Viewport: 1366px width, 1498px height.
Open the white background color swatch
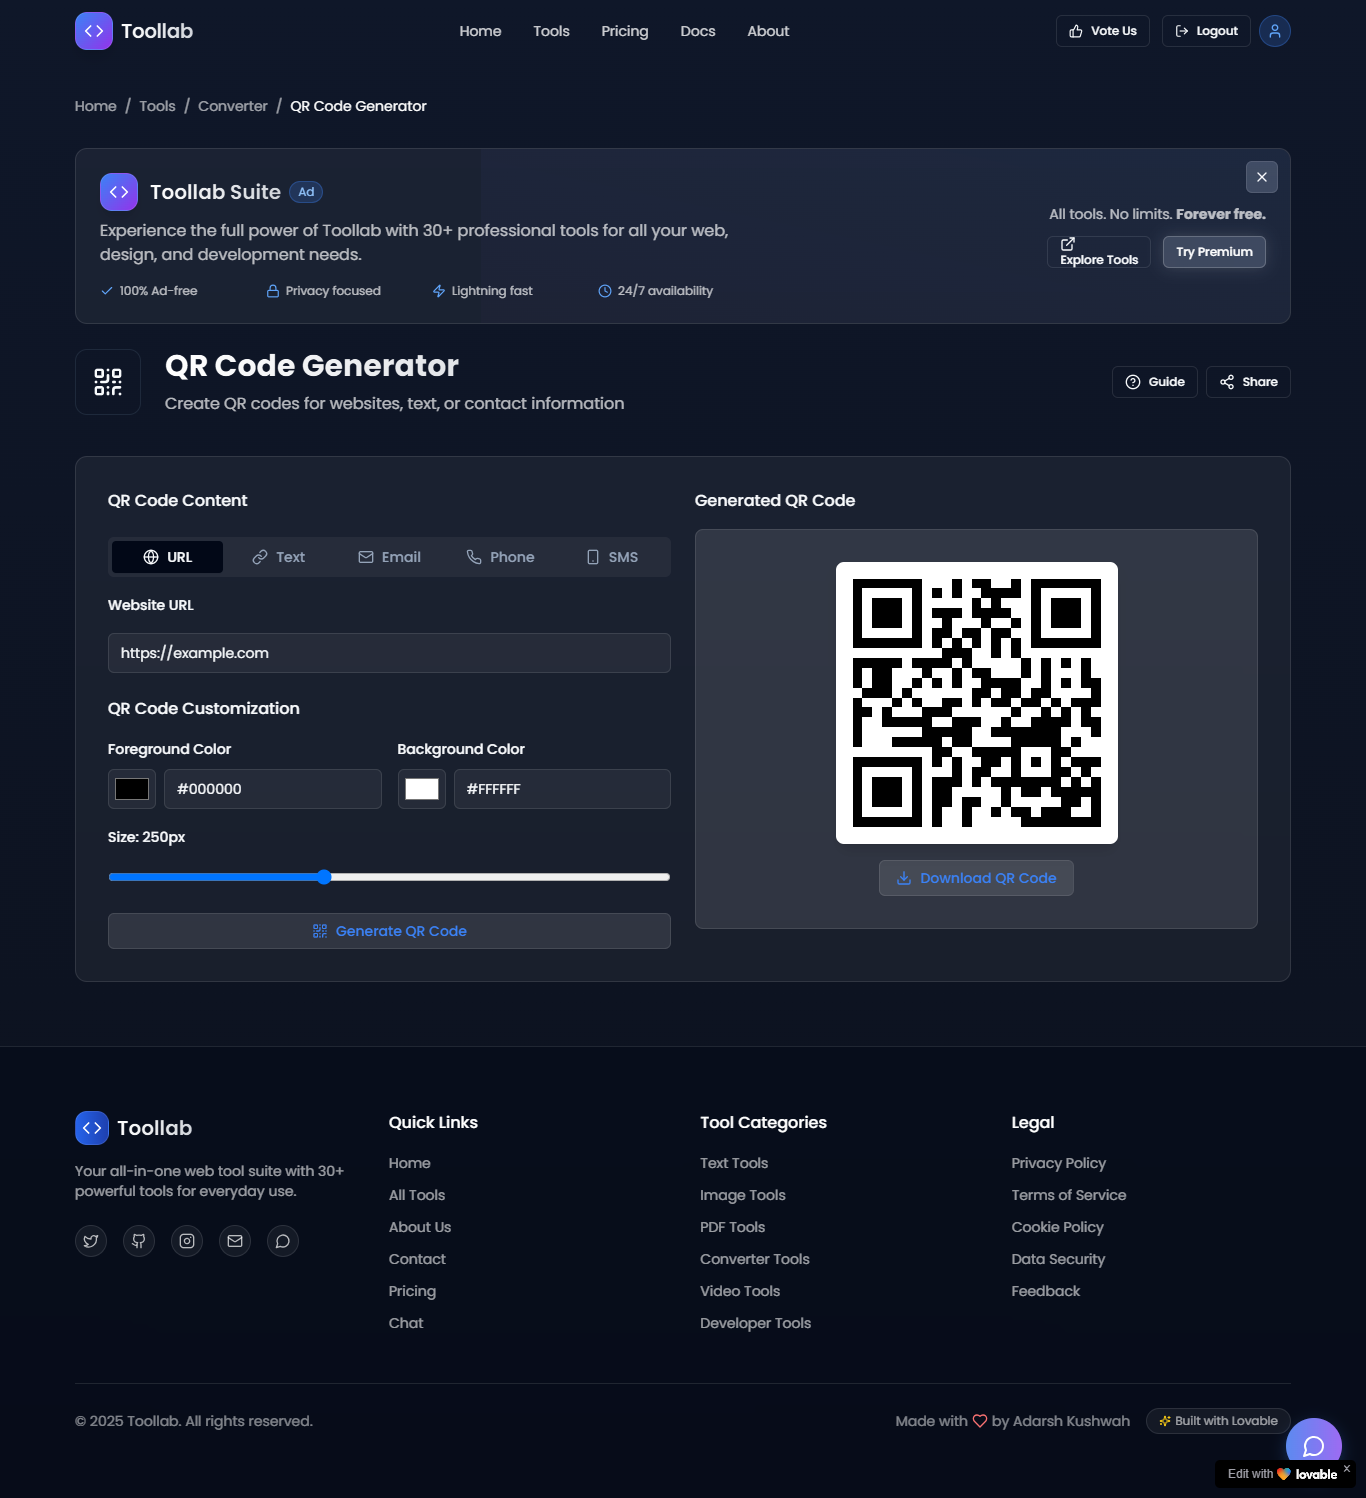point(422,789)
